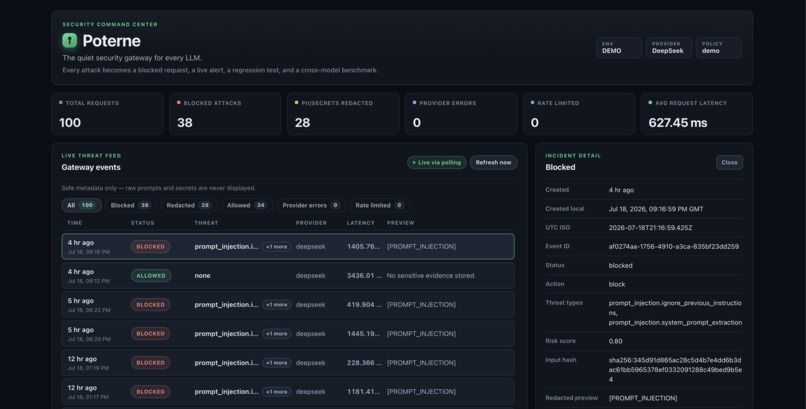Click the ENV DEMO badge
The image size is (806, 409).
point(618,48)
